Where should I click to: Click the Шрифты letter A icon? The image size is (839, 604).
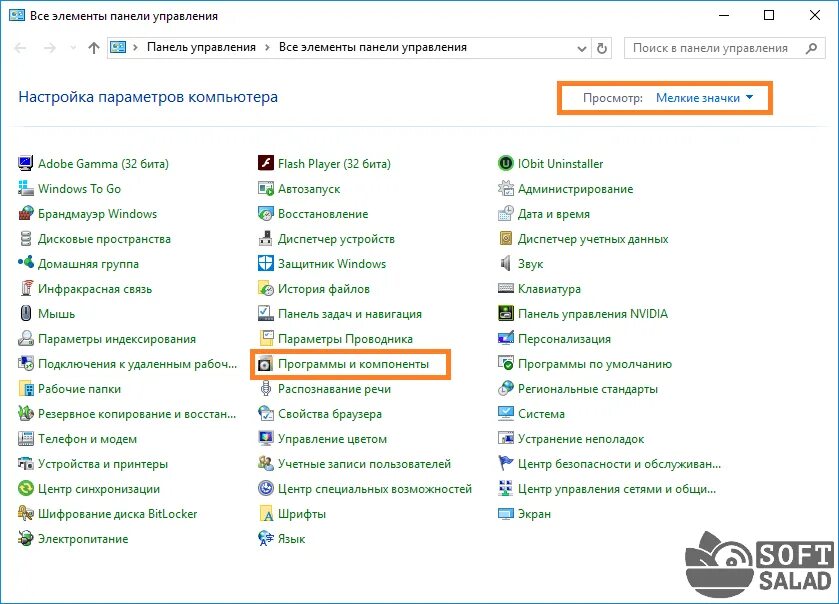[265, 514]
